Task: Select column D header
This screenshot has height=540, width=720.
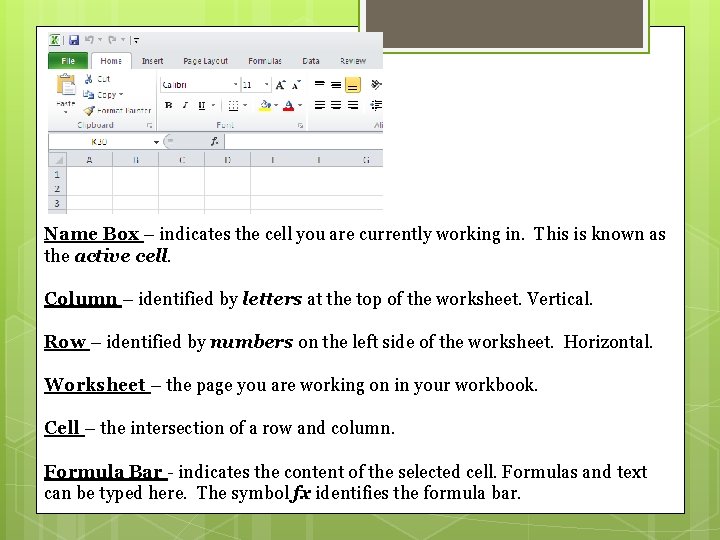Action: (x=227, y=160)
